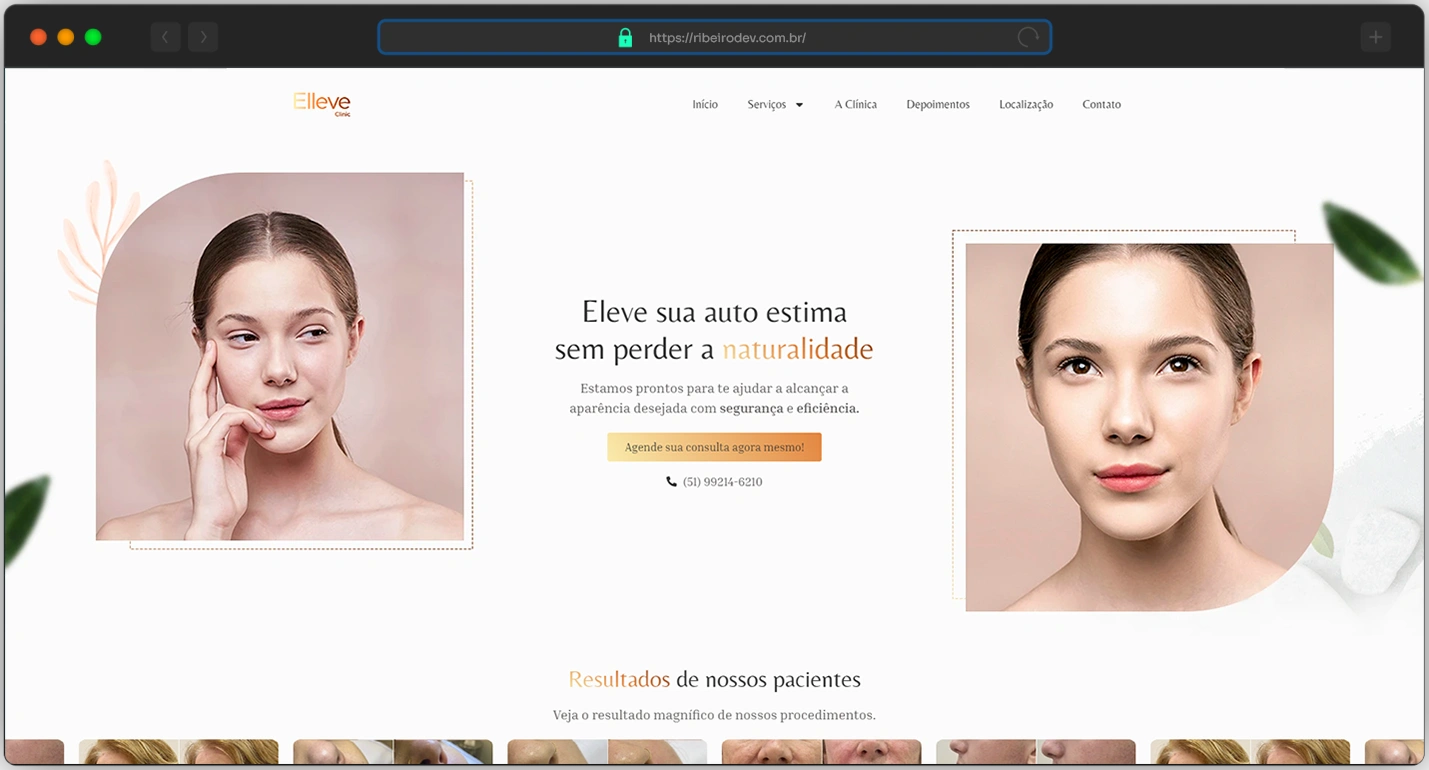The image size is (1429, 770).
Task: Navigate to Localização in the navbar
Action: click(x=1026, y=104)
